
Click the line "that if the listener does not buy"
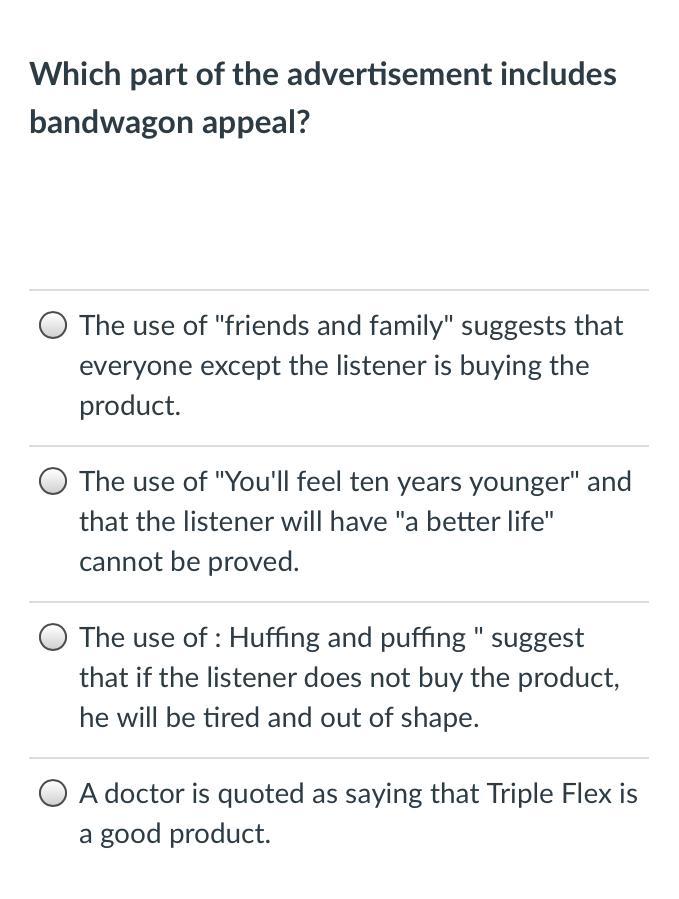tap(349, 678)
